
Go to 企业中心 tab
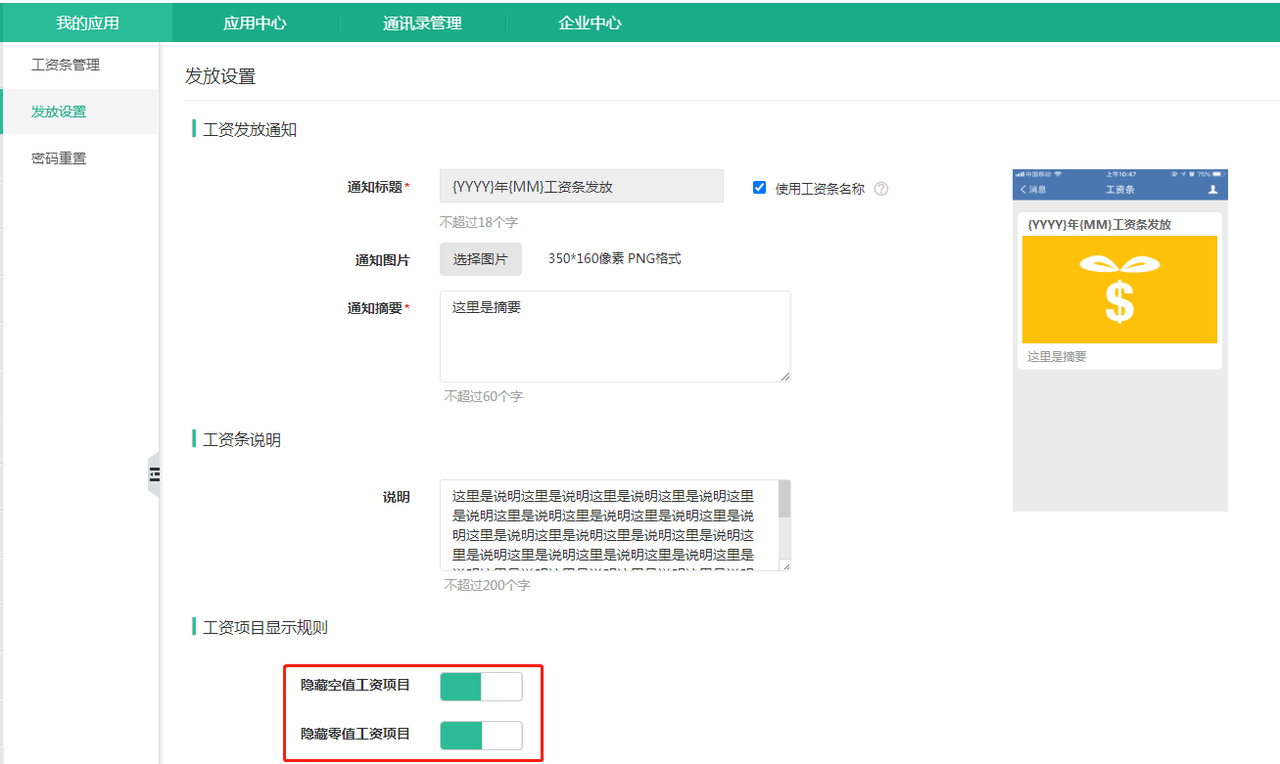pyautogui.click(x=590, y=22)
